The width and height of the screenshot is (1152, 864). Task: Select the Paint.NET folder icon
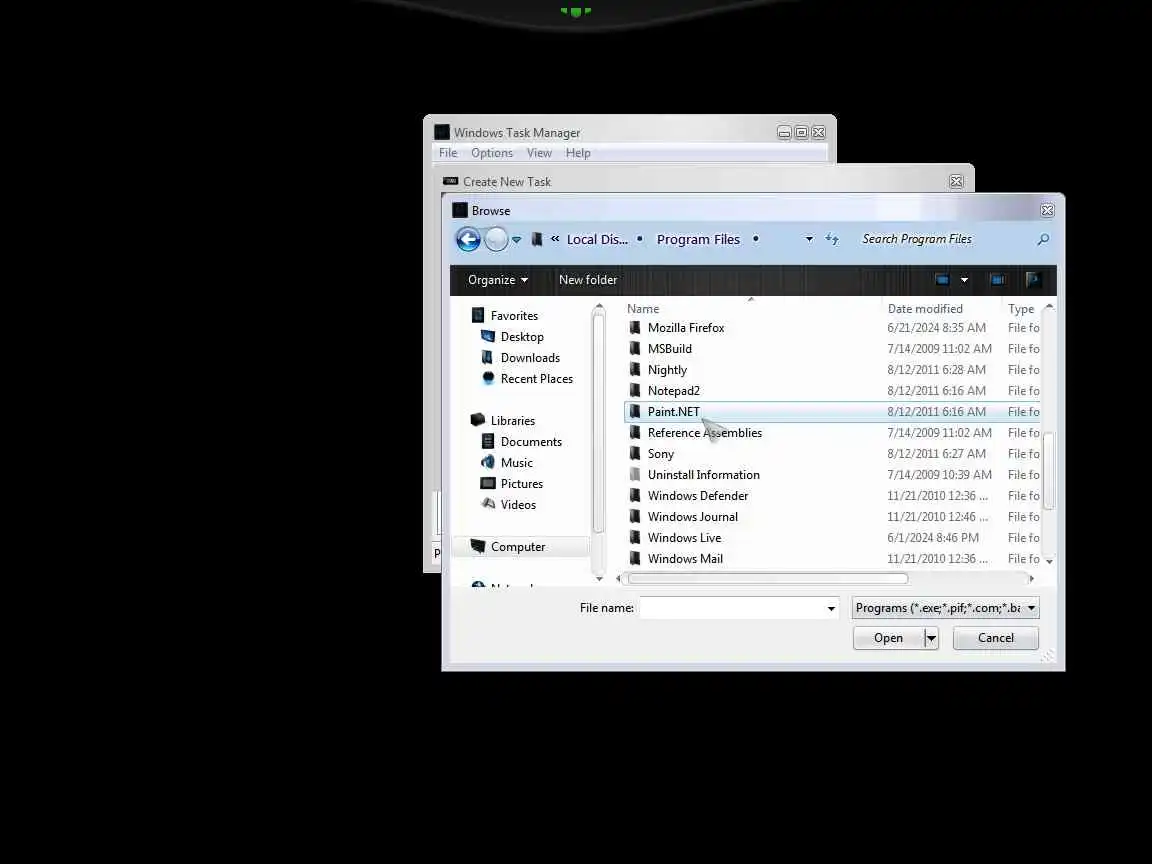pyautogui.click(x=635, y=412)
